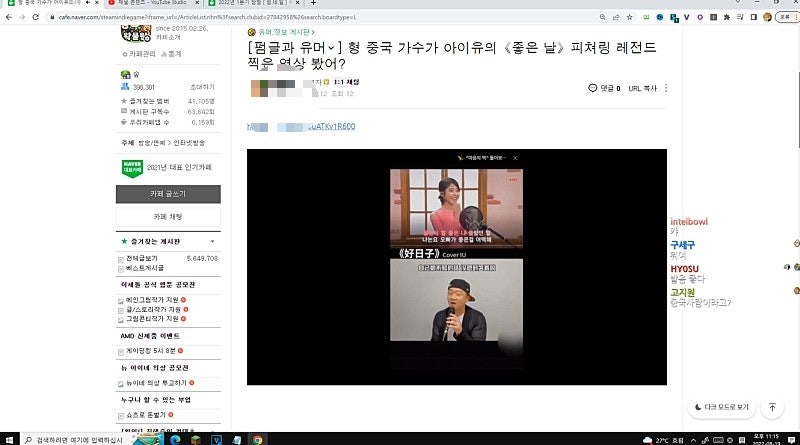Click the 1:1 채팅 button beside author
The height and width of the screenshot is (445, 800).
pyautogui.click(x=346, y=82)
